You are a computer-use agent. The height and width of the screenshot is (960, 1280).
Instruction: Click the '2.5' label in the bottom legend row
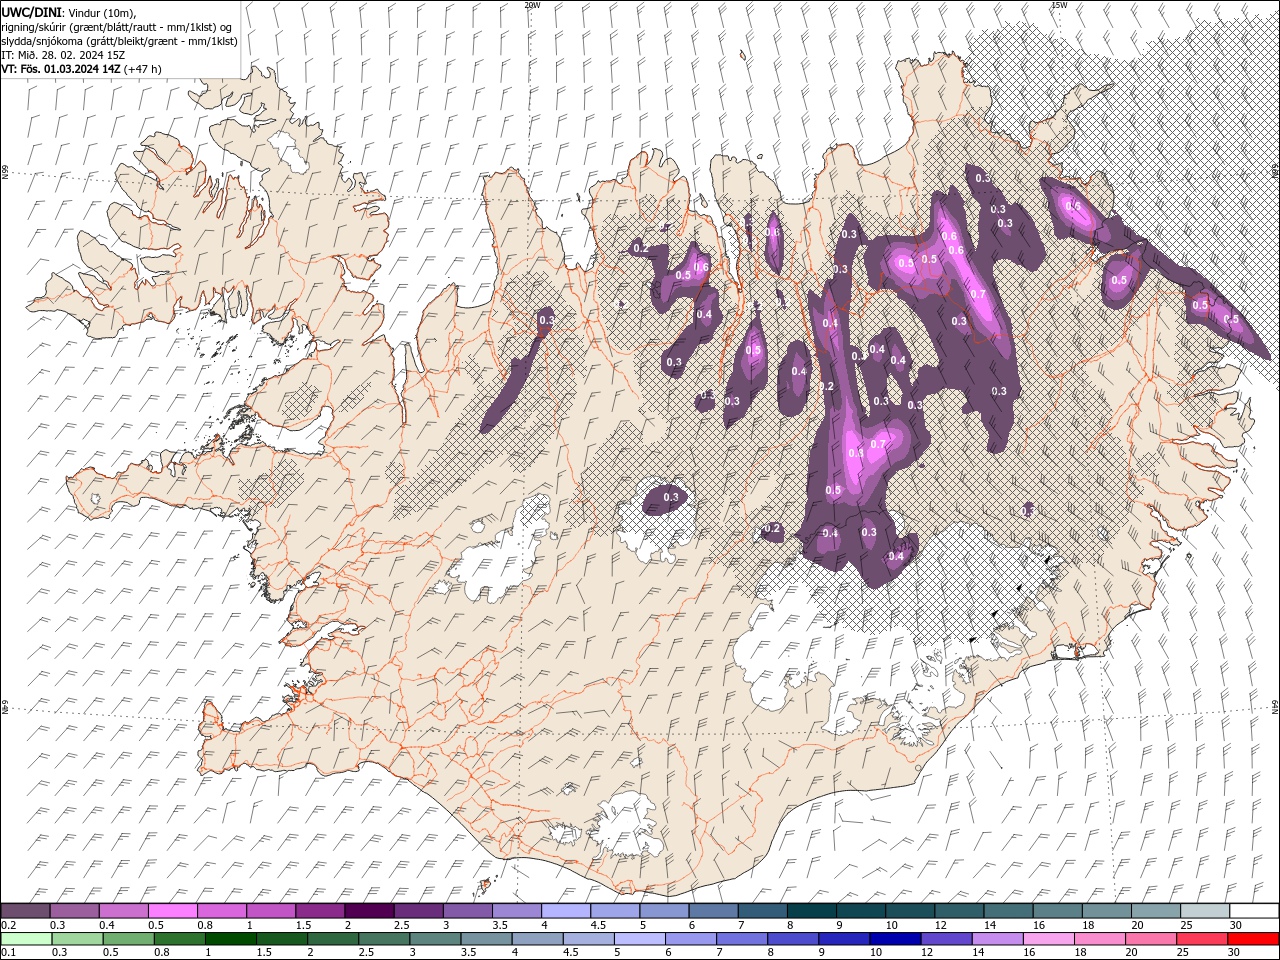click(366, 953)
